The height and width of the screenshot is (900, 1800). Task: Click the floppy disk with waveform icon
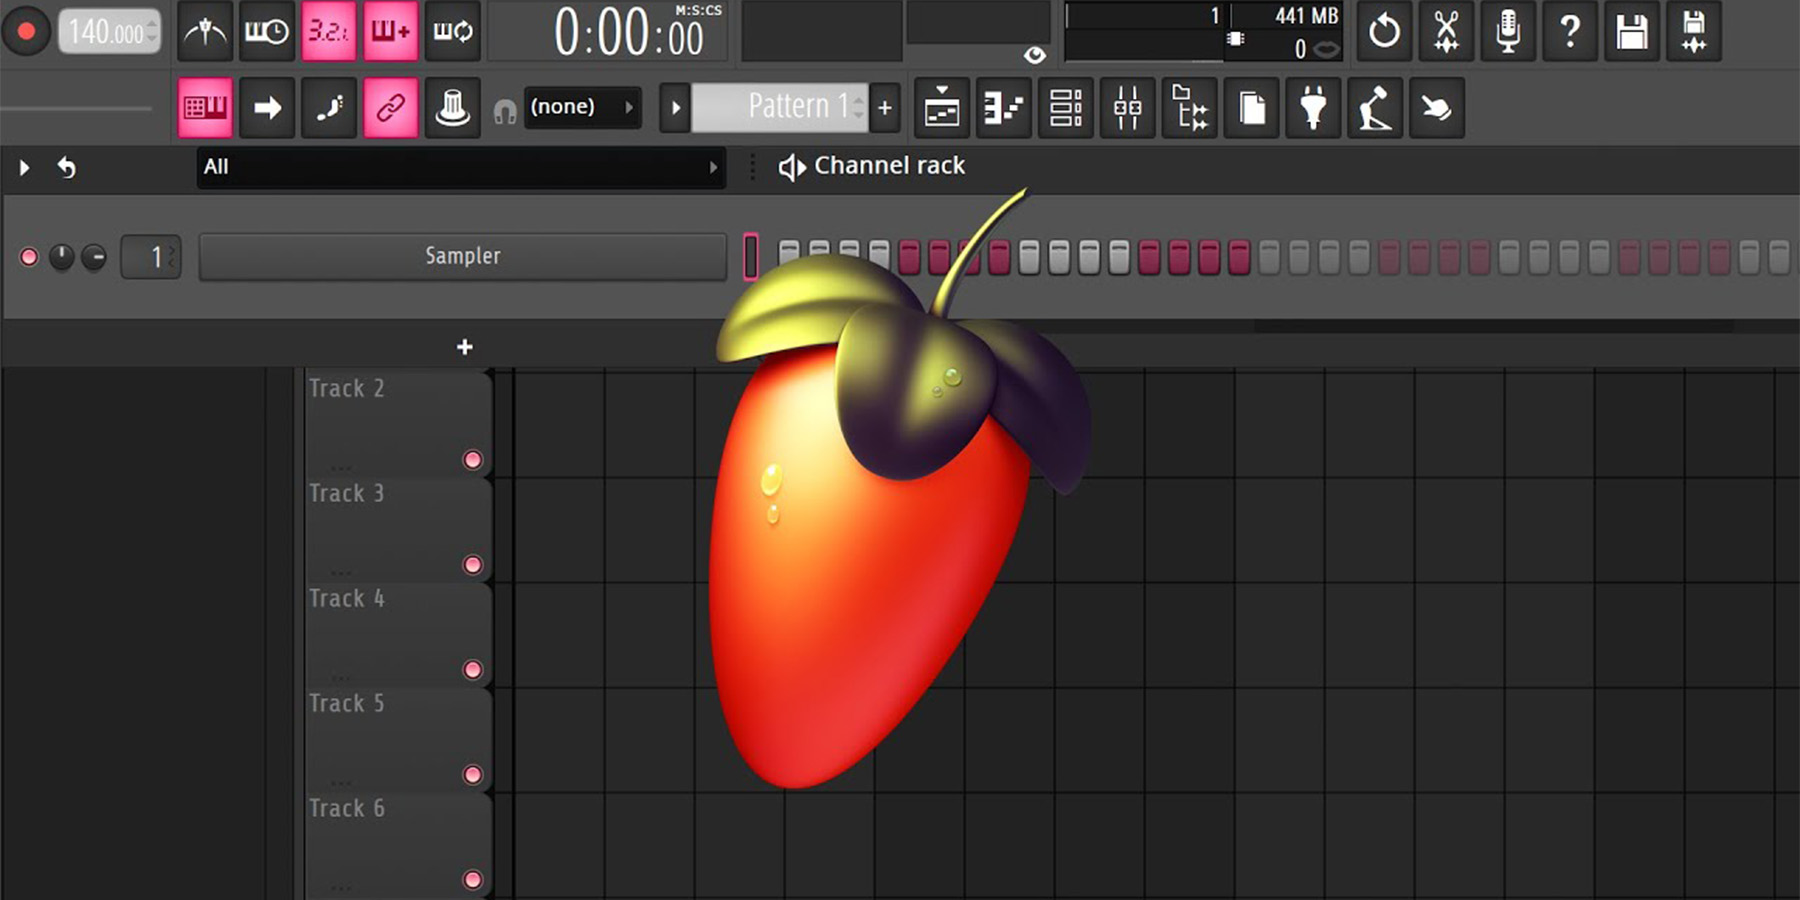[x=1694, y=32]
